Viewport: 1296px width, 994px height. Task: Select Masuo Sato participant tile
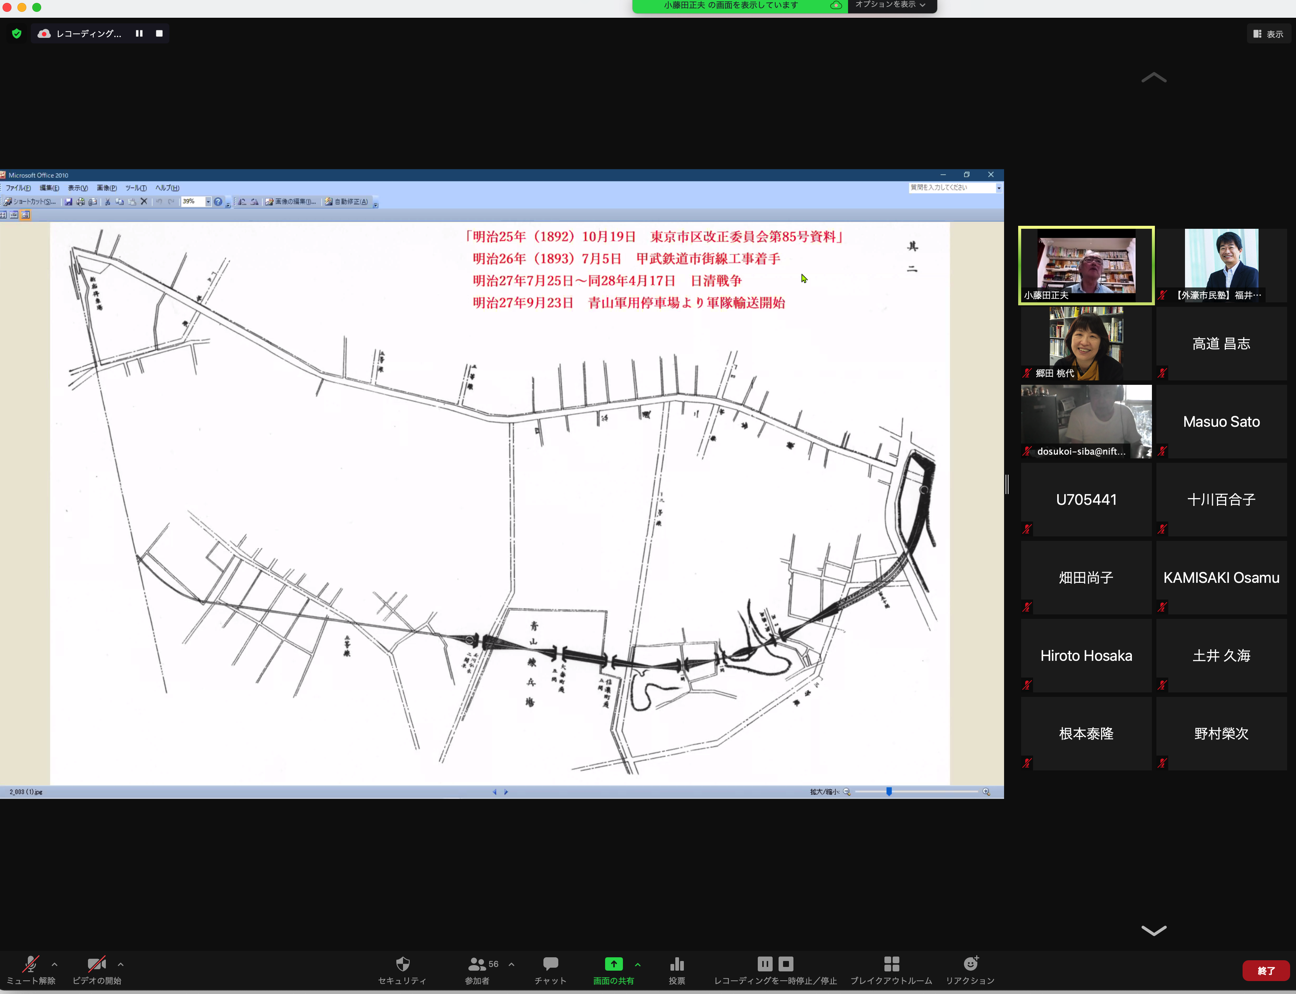coord(1221,421)
